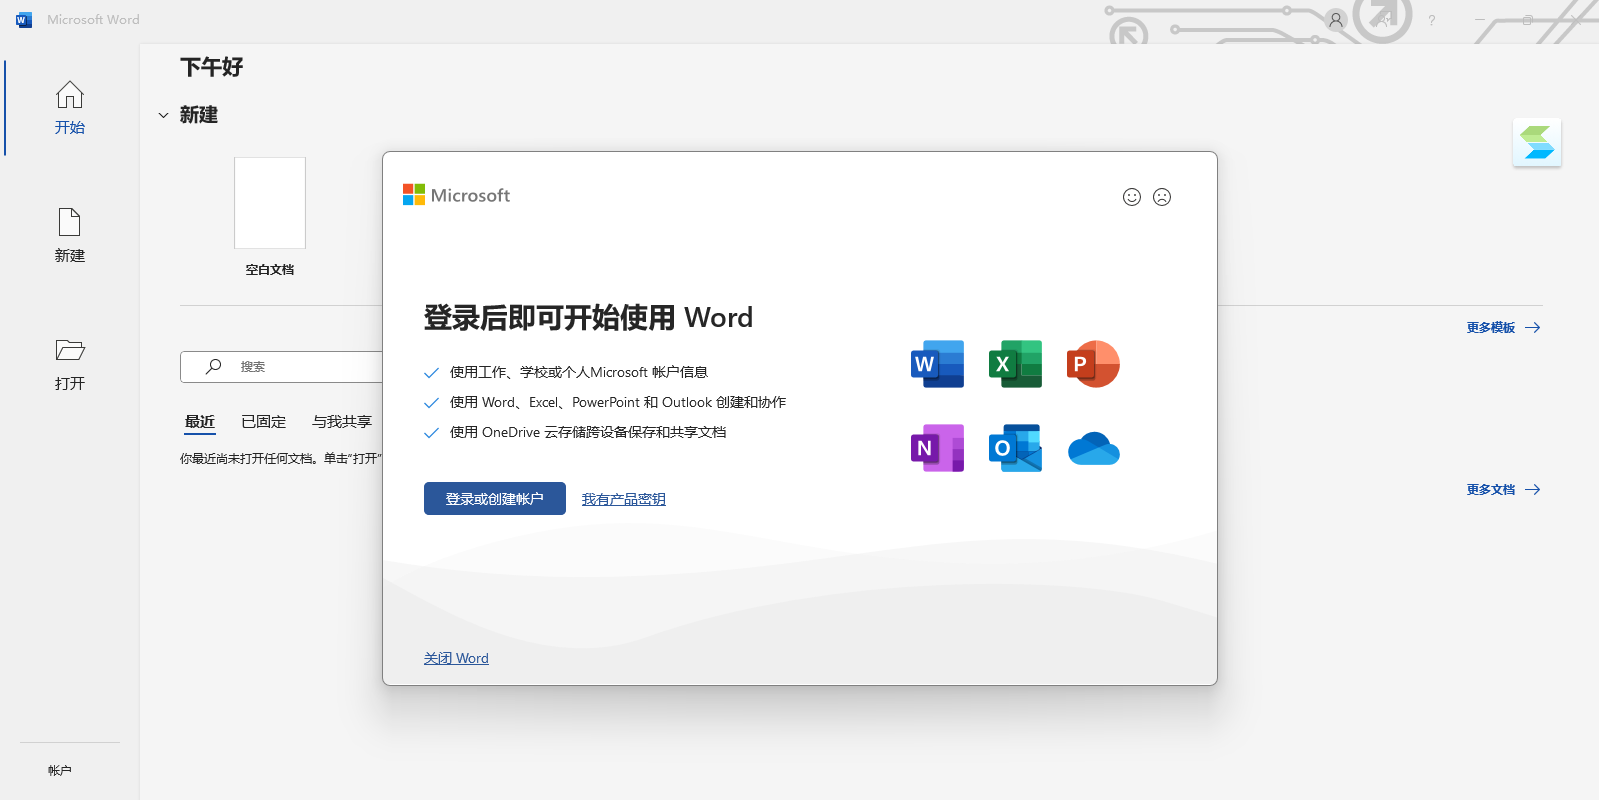
Task: Click the OneNote app icon
Action: pos(937,448)
